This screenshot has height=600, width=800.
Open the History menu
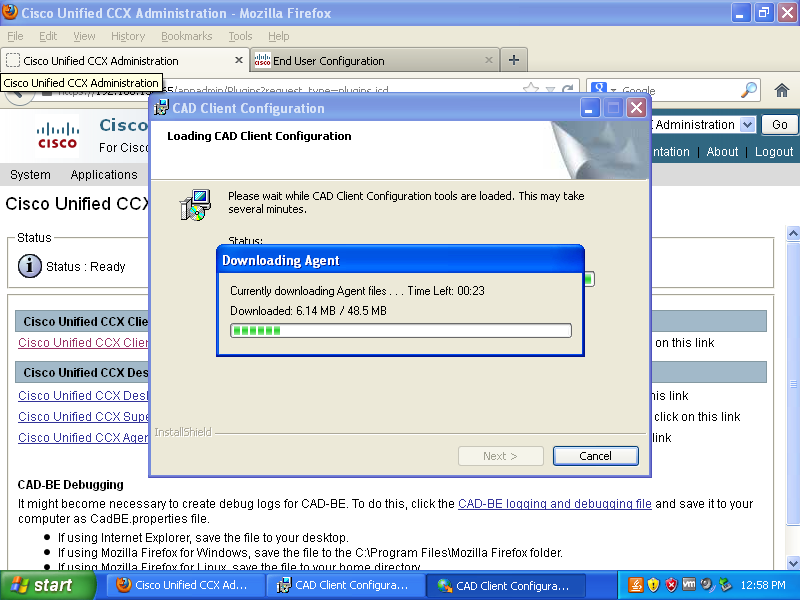[128, 36]
